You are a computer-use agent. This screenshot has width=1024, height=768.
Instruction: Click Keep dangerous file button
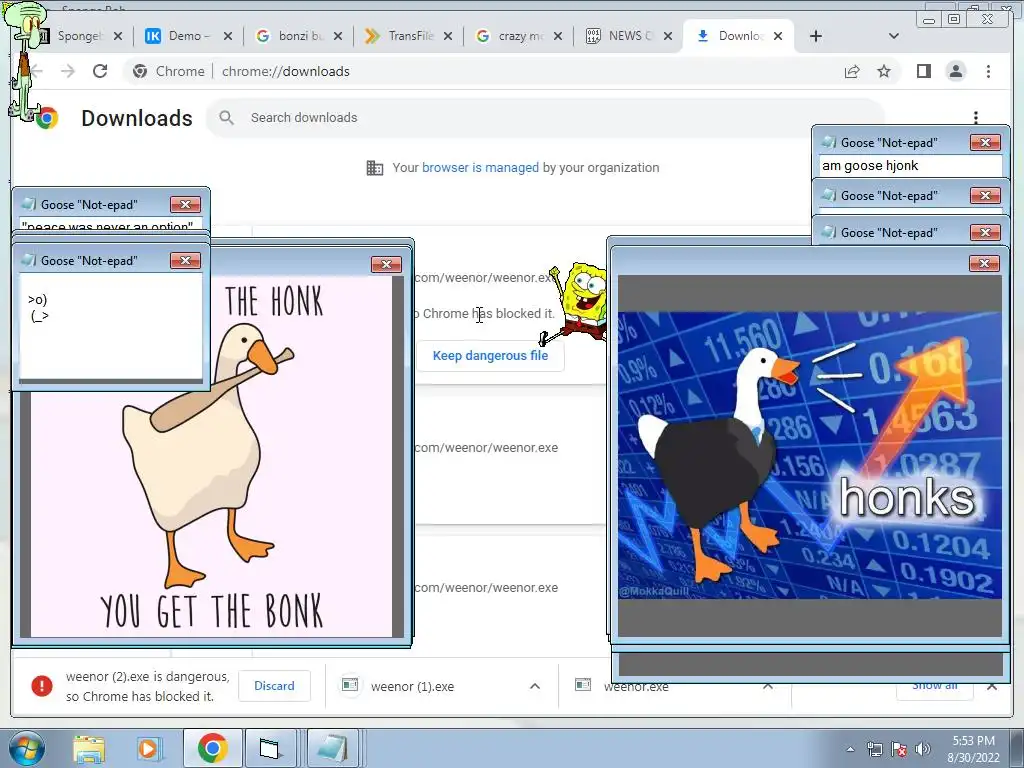click(490, 355)
